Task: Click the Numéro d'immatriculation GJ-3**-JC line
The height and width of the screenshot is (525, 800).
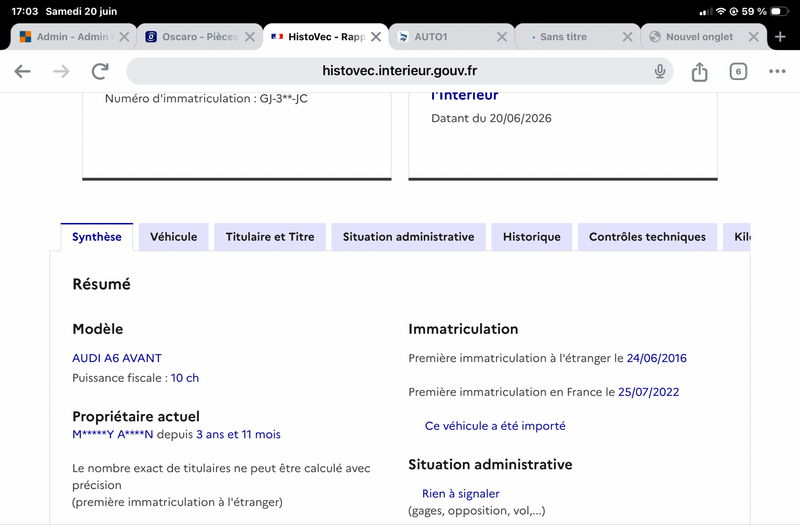Action: click(x=206, y=98)
